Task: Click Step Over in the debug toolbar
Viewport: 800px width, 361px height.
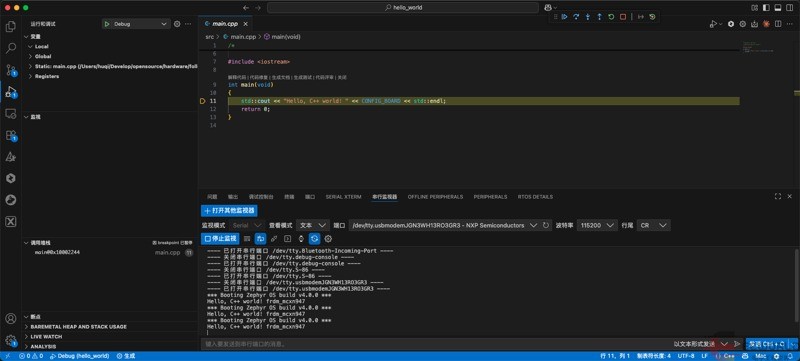Action: click(x=576, y=17)
